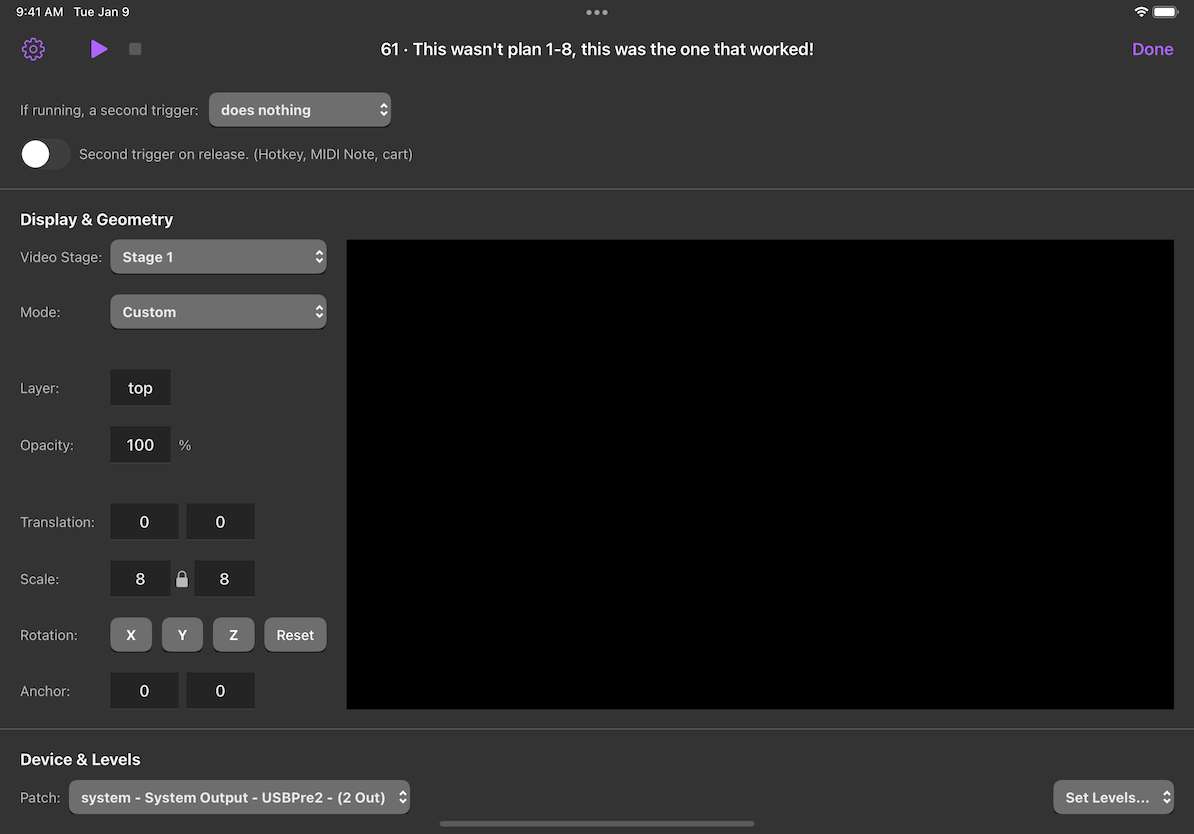Image resolution: width=1194 pixels, height=834 pixels.
Task: Open the iPad multitasking ellipsis menu
Action: click(x=597, y=12)
